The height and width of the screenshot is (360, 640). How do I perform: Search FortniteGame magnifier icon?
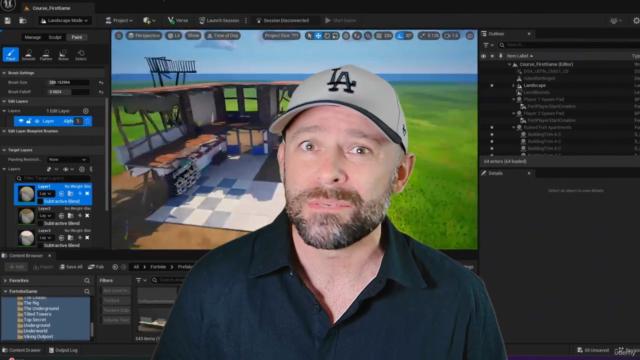click(87, 291)
